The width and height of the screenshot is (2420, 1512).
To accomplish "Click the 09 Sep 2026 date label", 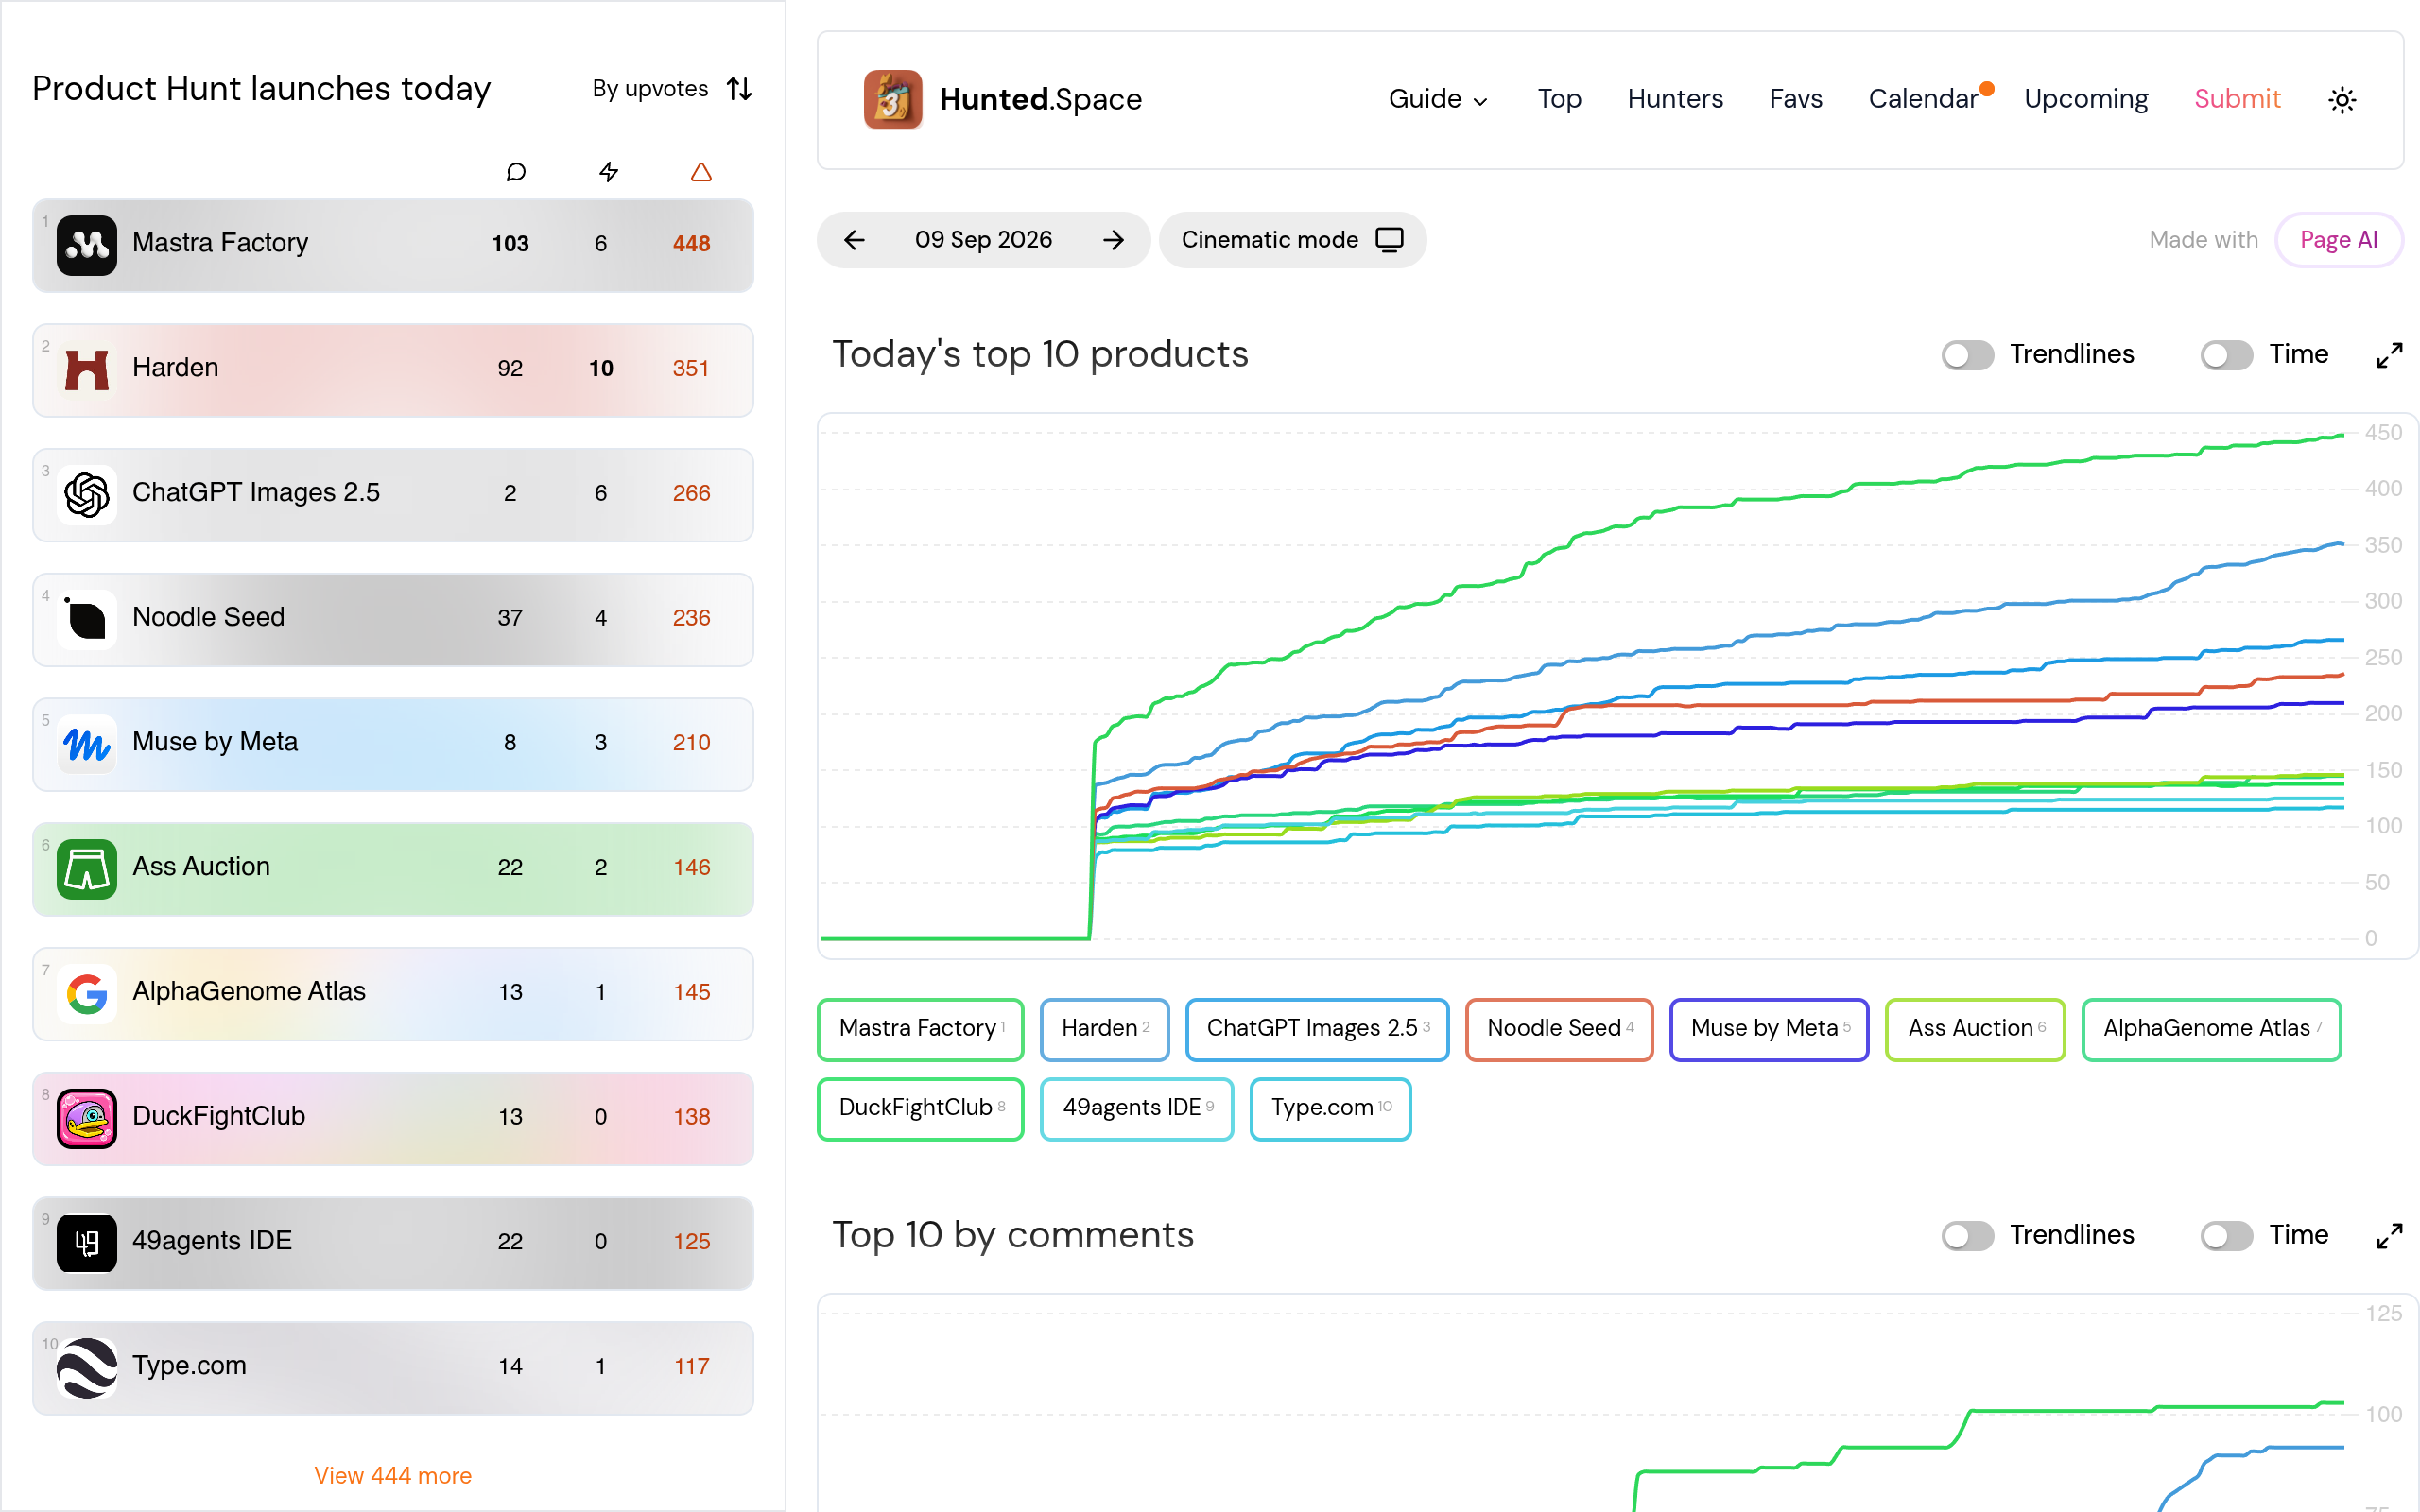I will point(983,240).
